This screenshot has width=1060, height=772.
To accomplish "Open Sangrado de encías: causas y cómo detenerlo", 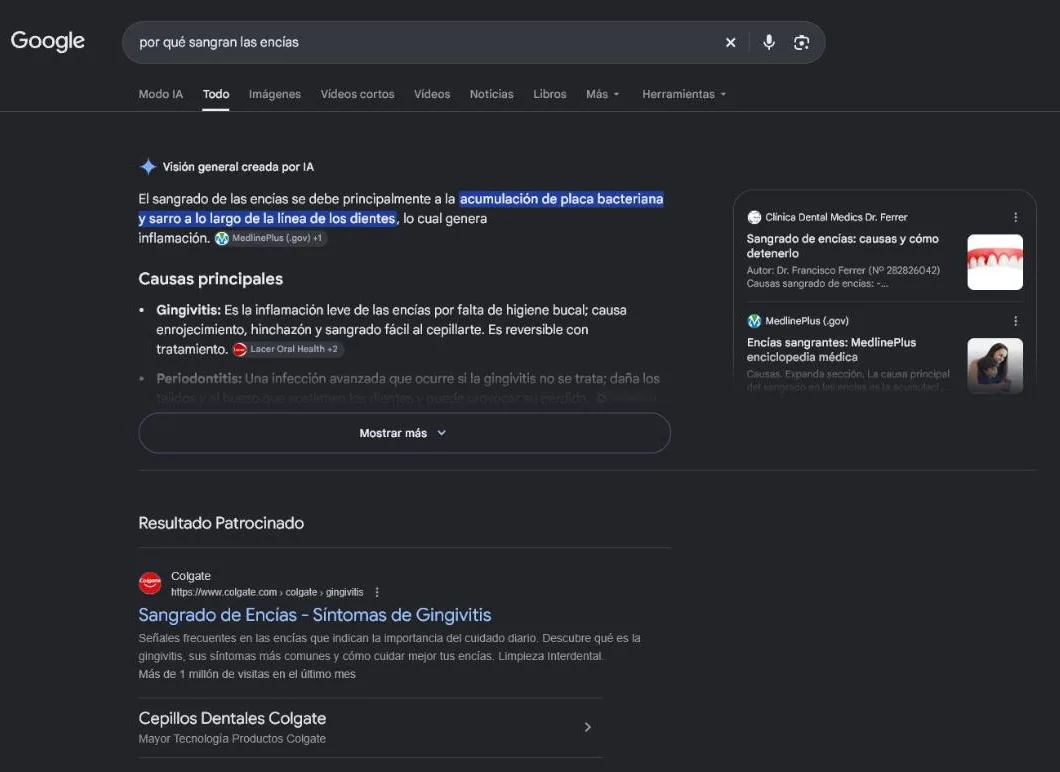I will coord(842,246).
